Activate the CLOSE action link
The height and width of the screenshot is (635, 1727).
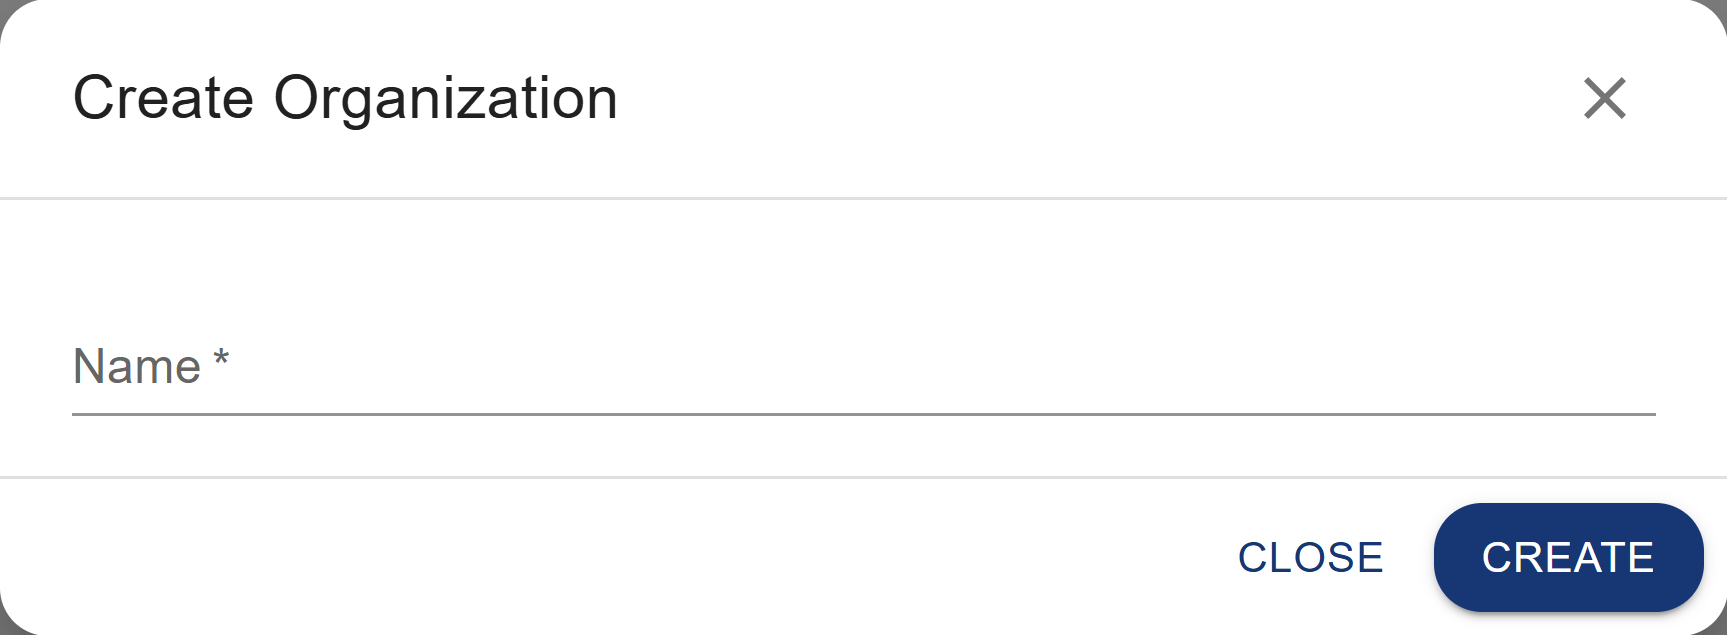(x=1310, y=557)
